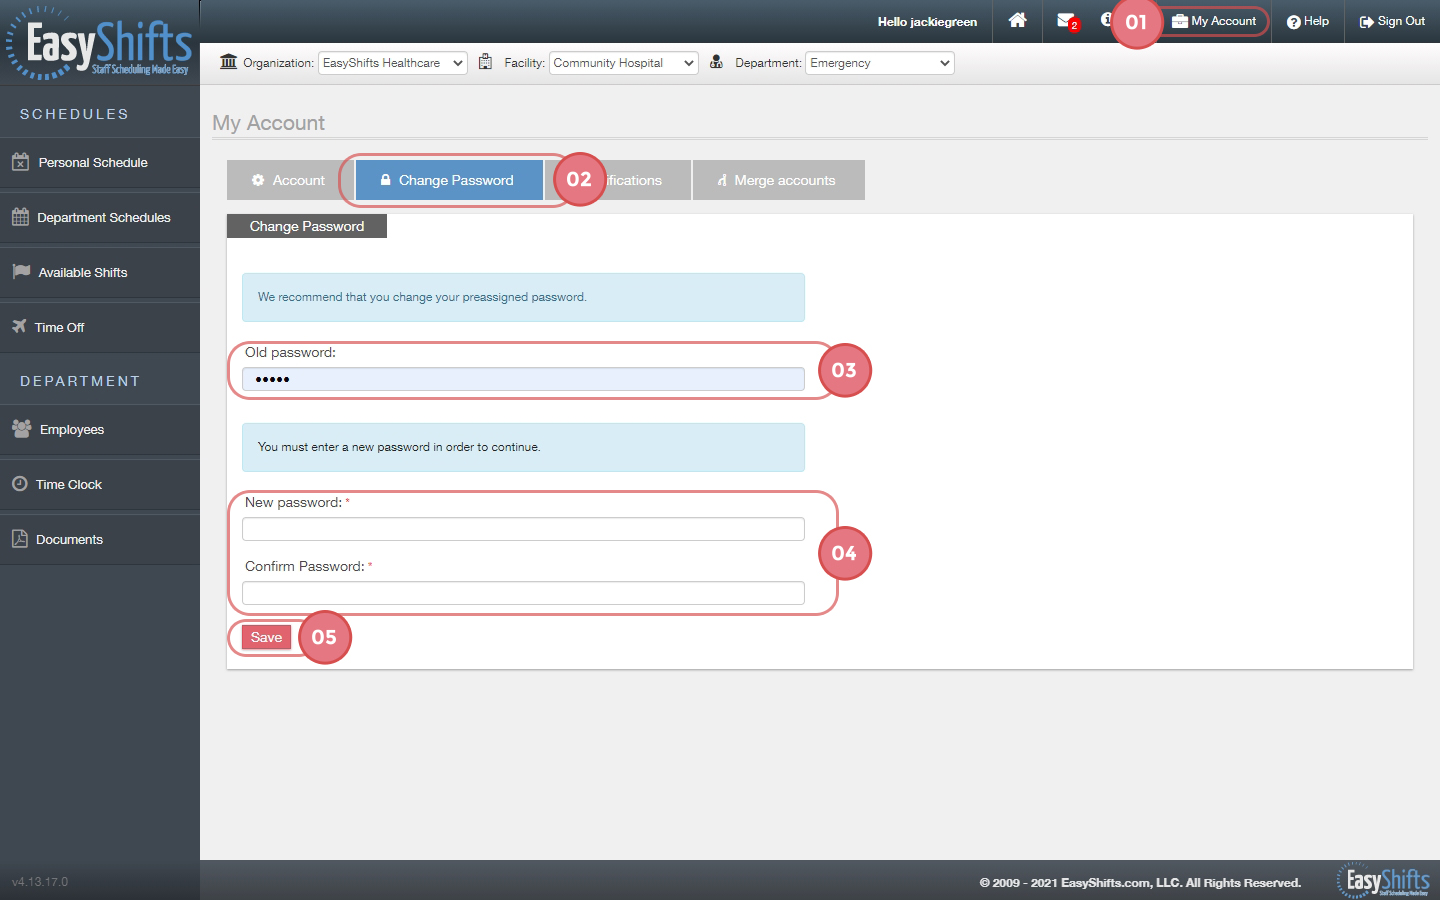The width and height of the screenshot is (1440, 900).
Task: Open the Help link
Action: coord(1308,21)
